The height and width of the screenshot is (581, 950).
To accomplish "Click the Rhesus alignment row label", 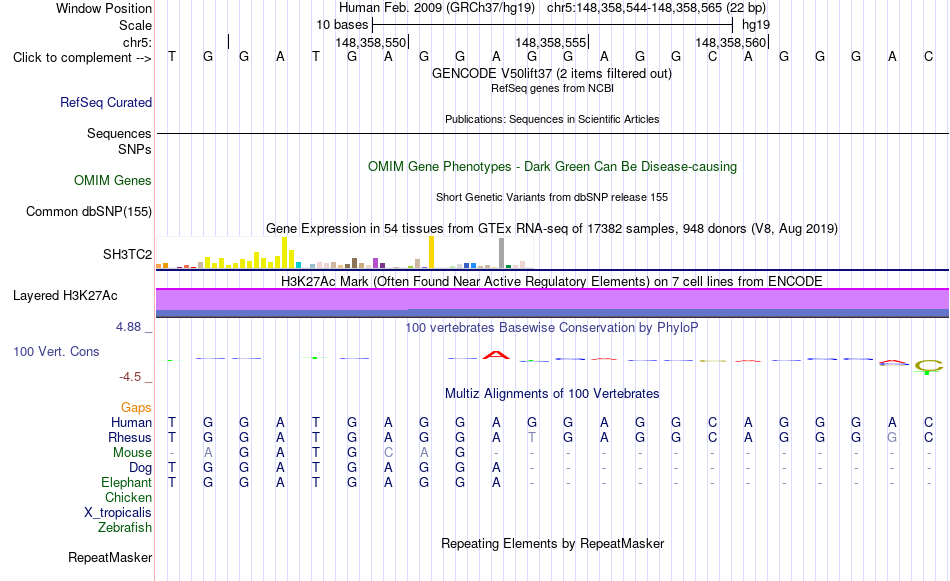I will (130, 437).
